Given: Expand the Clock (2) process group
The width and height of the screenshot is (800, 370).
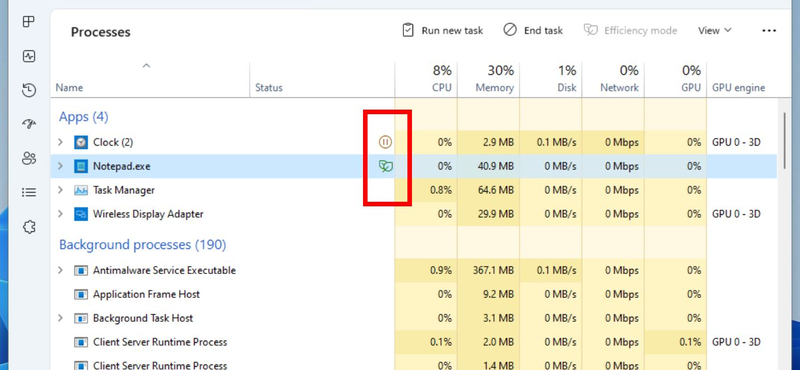Looking at the screenshot, I should (60, 142).
